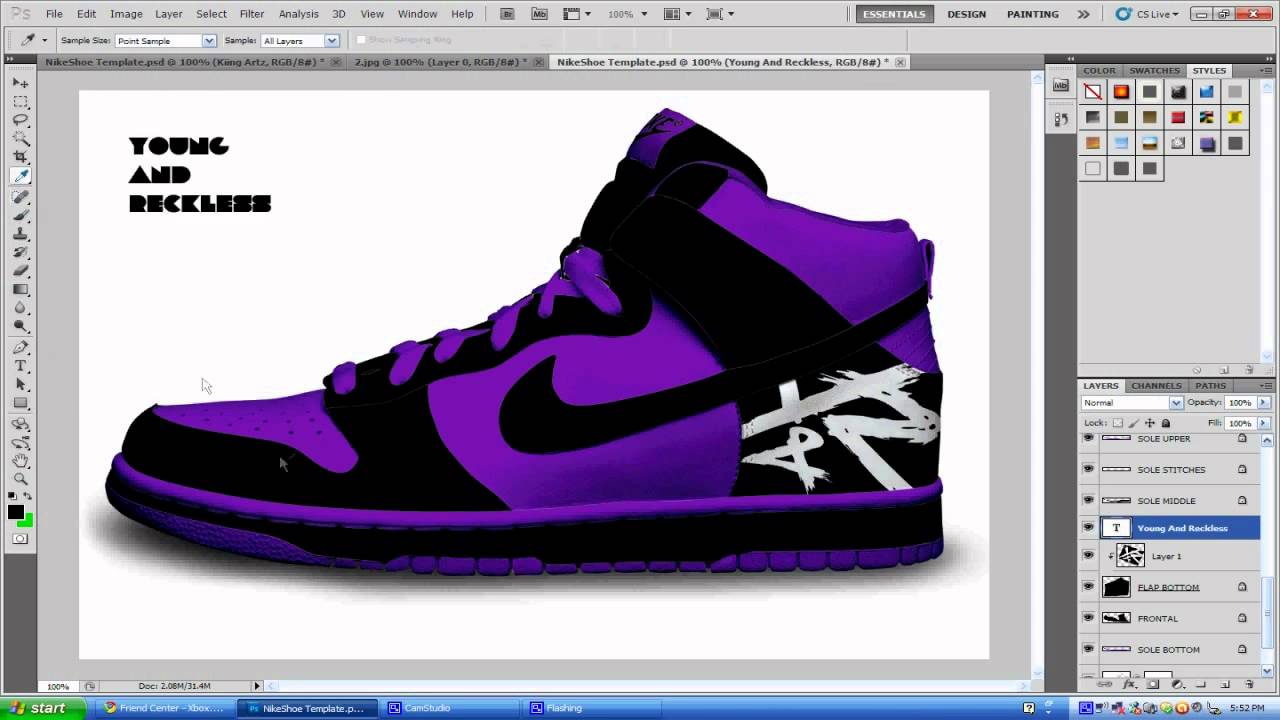
Task: Add a layer mask
Action: [x=1152, y=685]
